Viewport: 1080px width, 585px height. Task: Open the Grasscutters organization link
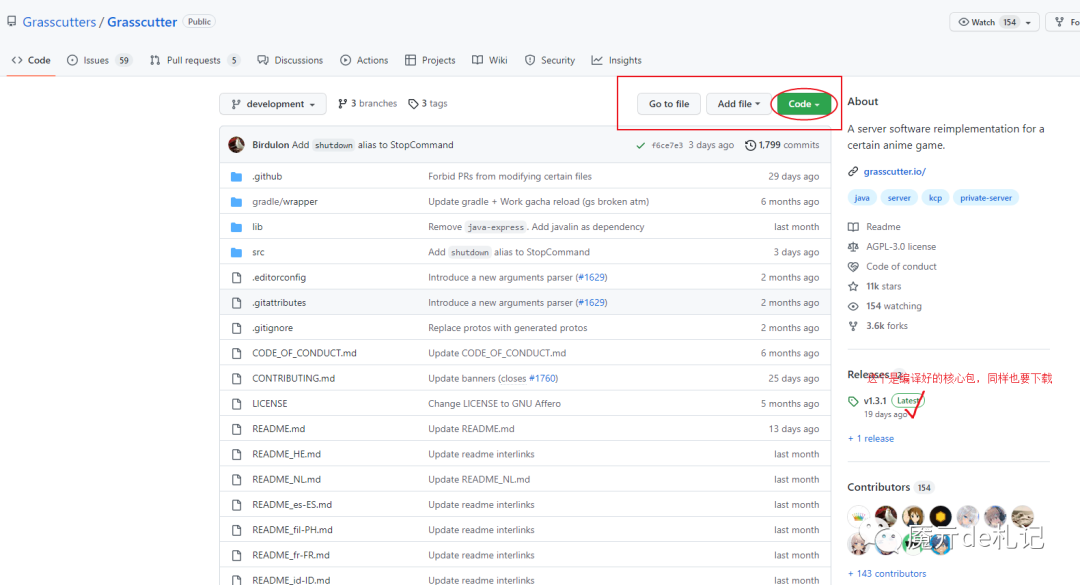click(59, 22)
